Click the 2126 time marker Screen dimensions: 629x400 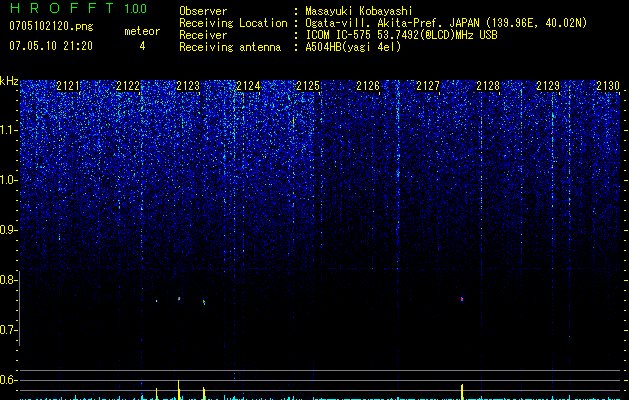point(368,86)
